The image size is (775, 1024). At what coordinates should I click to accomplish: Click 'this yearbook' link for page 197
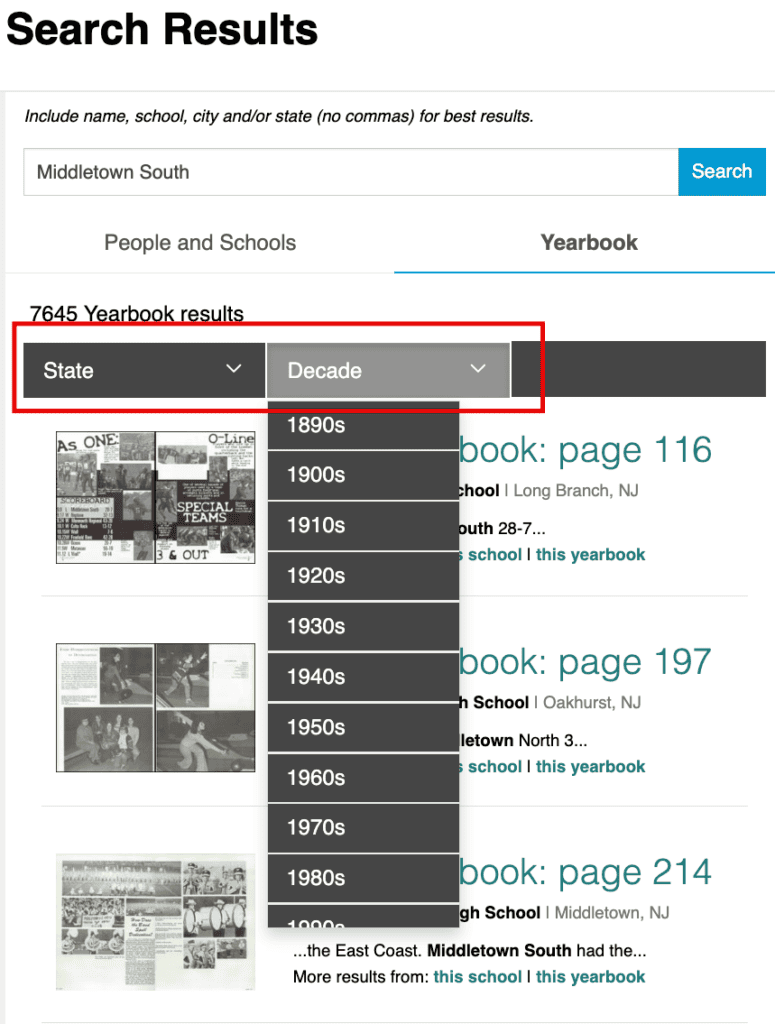[590, 767]
